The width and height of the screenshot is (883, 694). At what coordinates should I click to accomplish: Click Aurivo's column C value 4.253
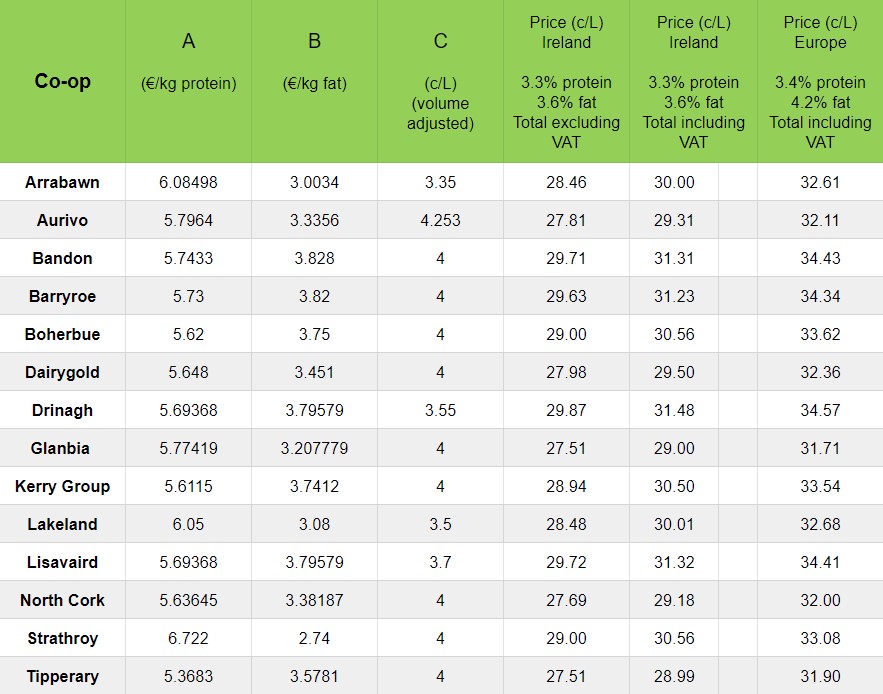pos(440,220)
